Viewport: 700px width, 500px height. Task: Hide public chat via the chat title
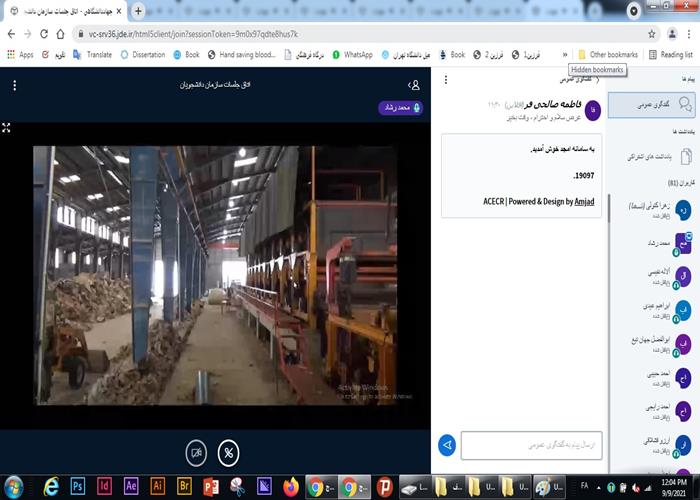pos(579,79)
